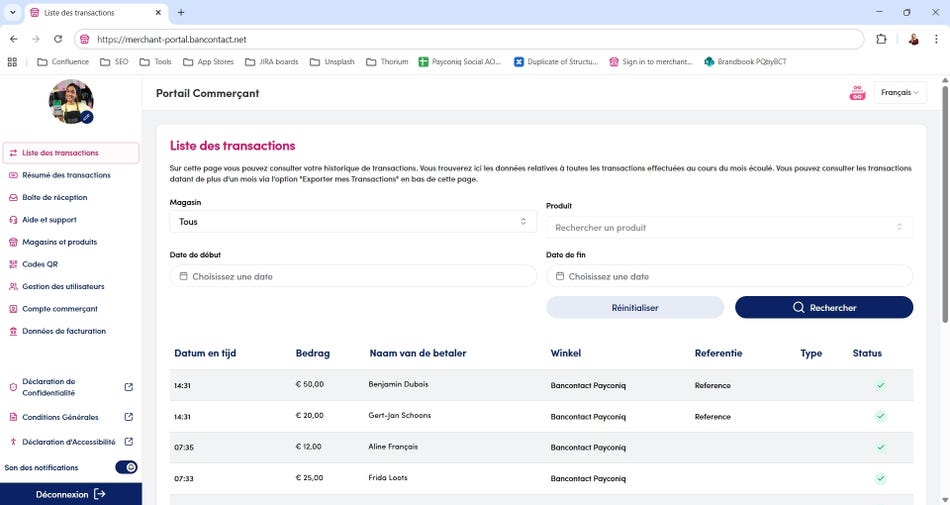Open the Magasin dropdown showing Tous
Image resolution: width=950 pixels, height=505 pixels.
pos(353,221)
